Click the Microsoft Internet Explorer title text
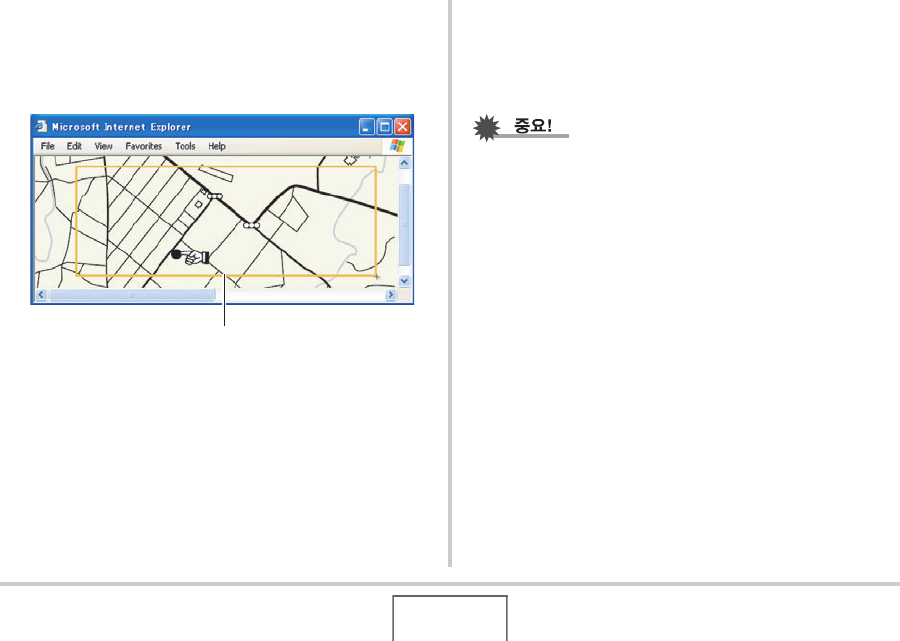The width and height of the screenshot is (900, 641). pyautogui.click(x=121, y=127)
